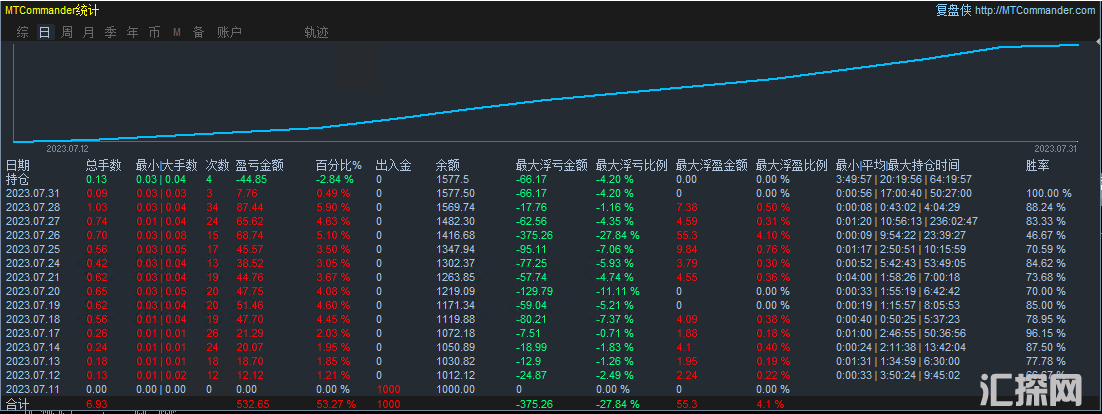The height and width of the screenshot is (414, 1102).
Task: Click the 2023.07.31 label on chart axis
Action: coord(1056,148)
